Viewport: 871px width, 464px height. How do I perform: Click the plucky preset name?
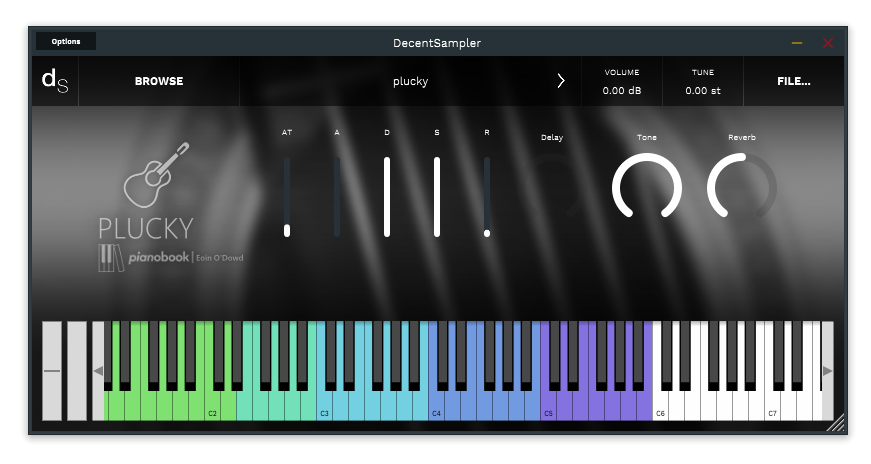point(411,81)
